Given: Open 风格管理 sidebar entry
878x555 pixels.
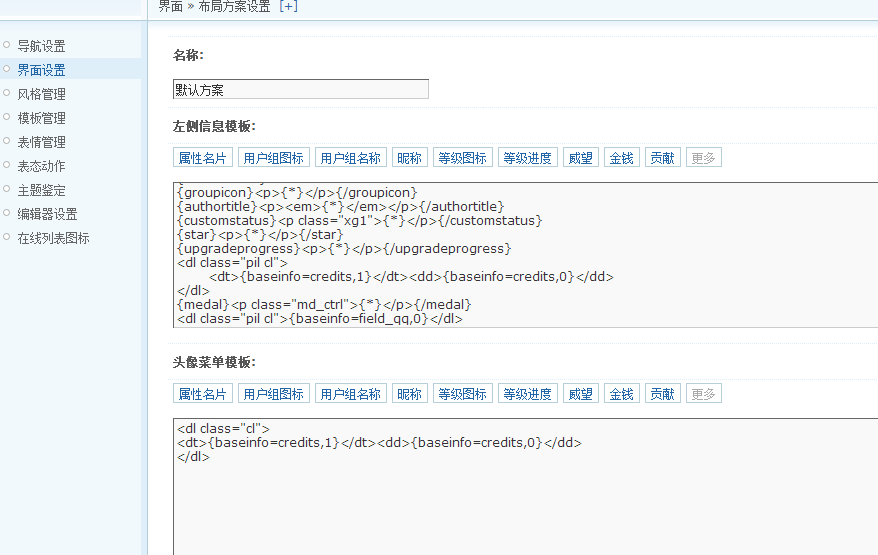Looking at the screenshot, I should click(41, 94).
